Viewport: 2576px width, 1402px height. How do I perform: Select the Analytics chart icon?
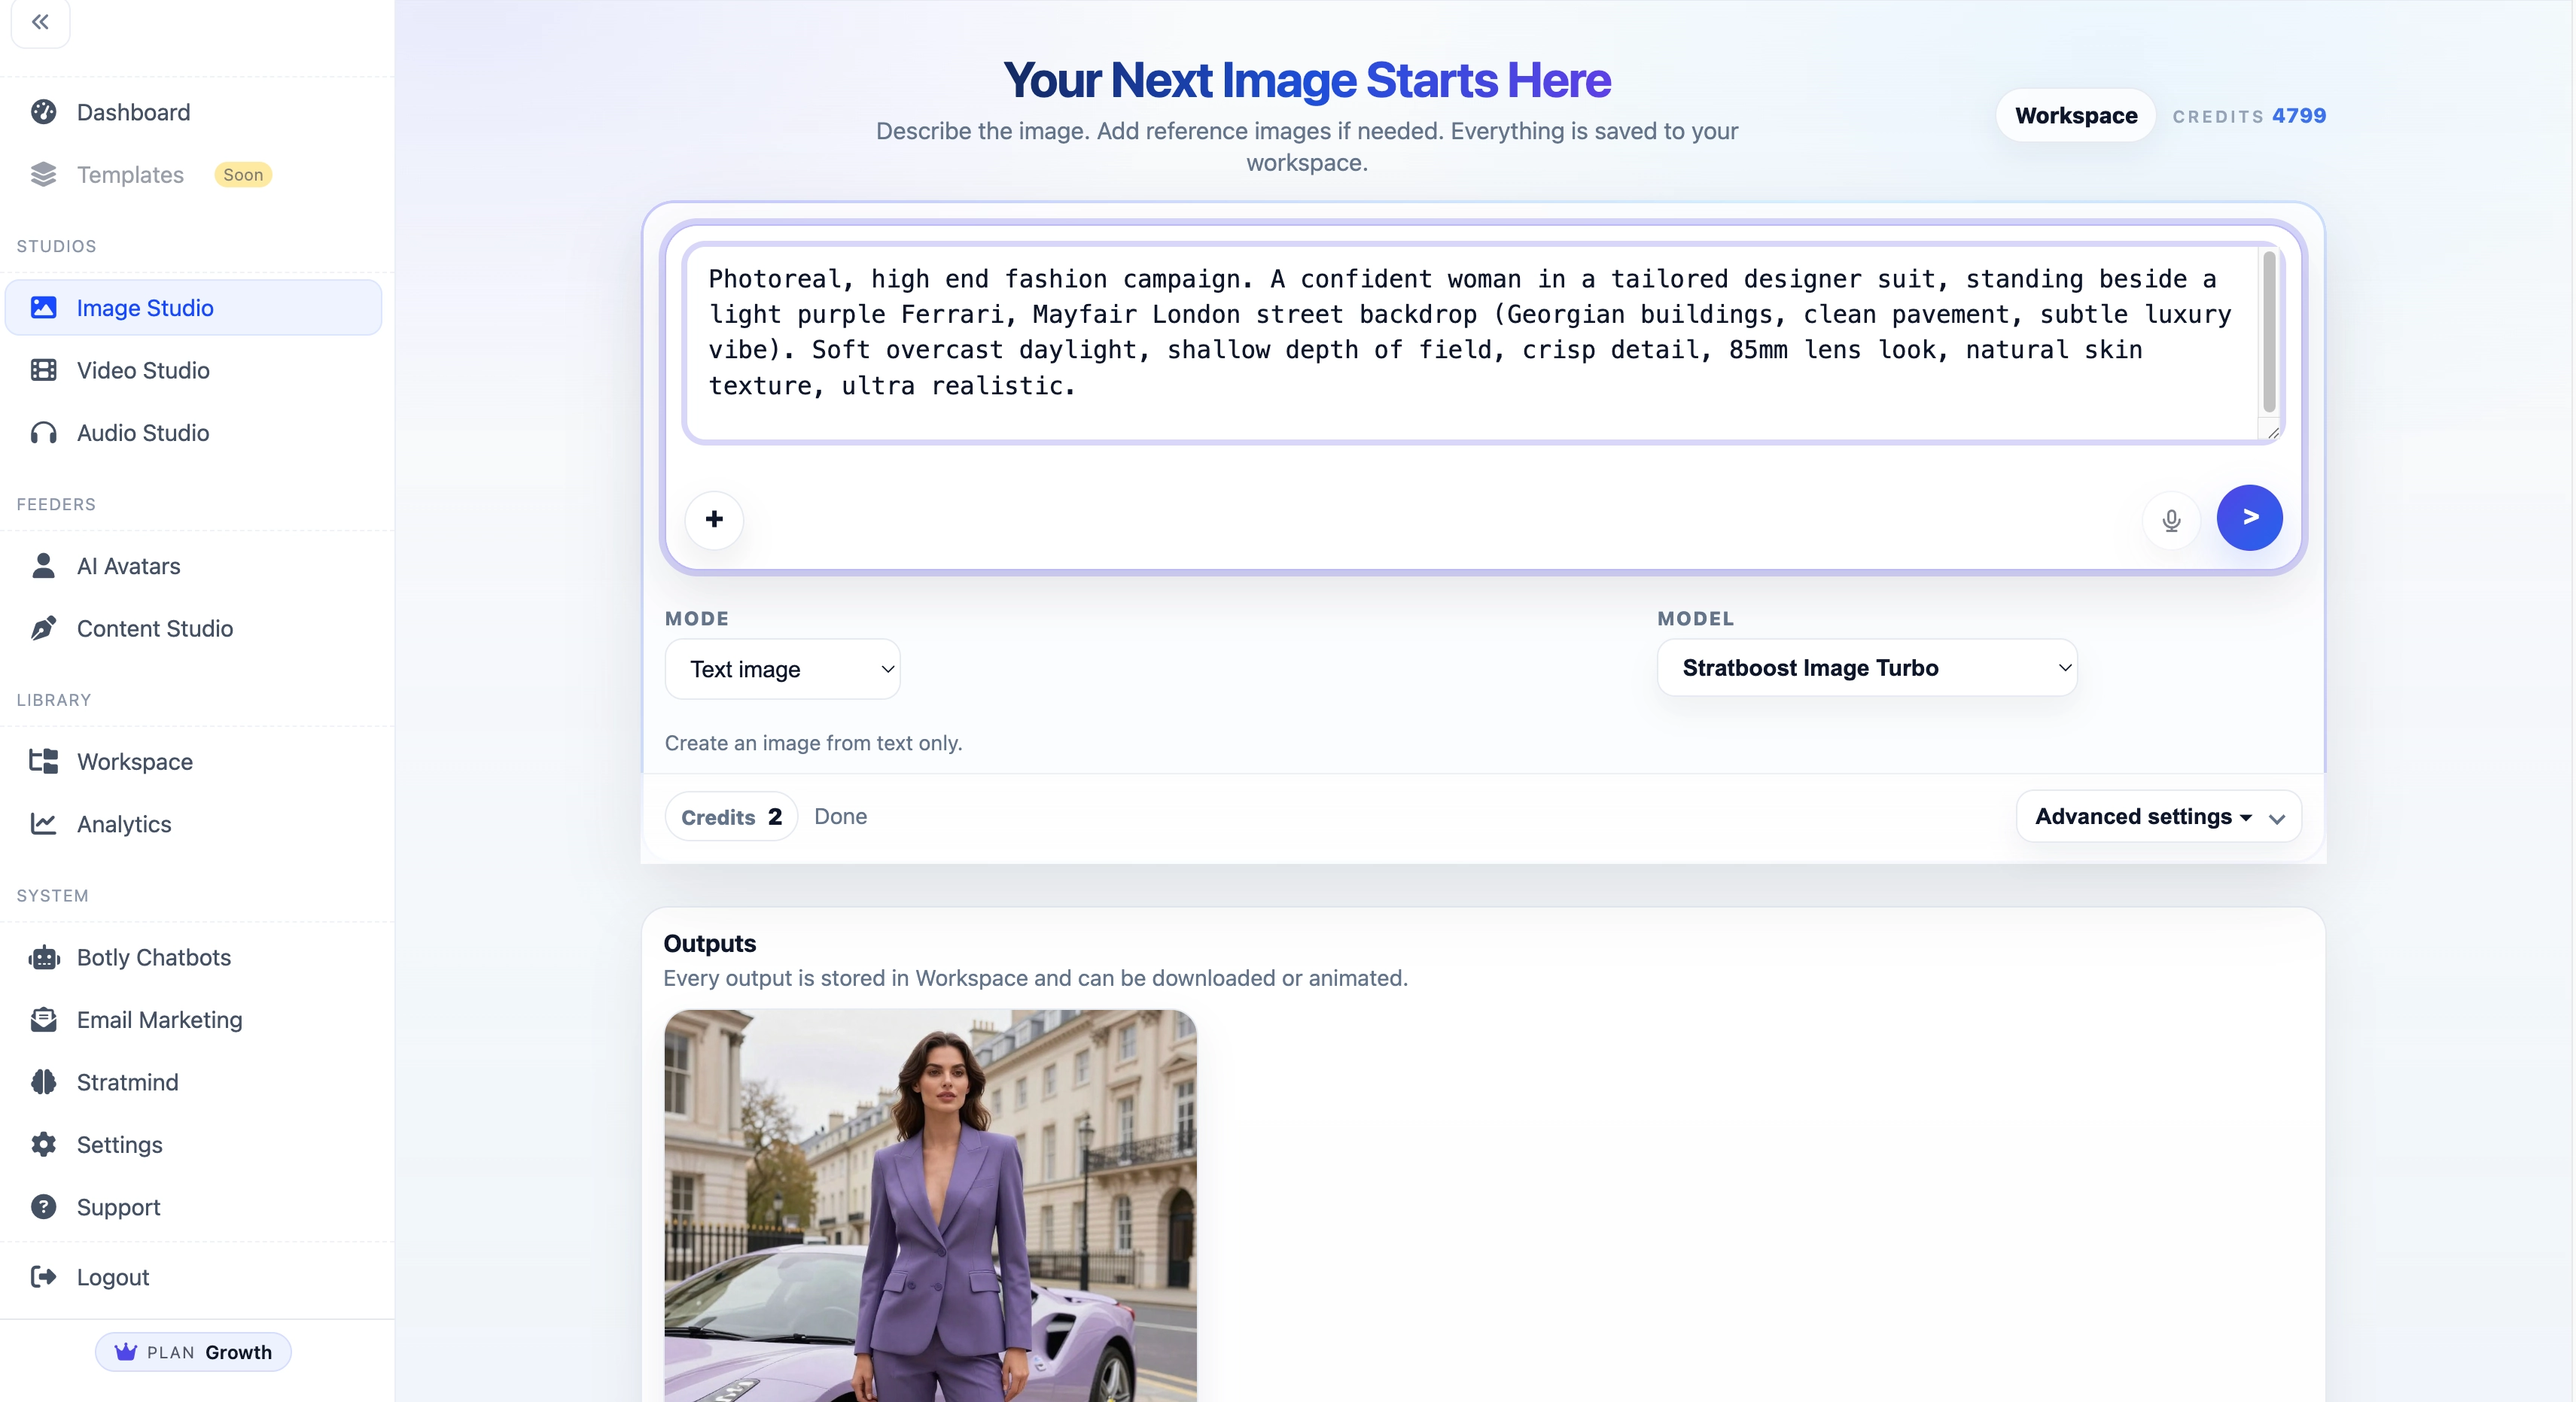pyautogui.click(x=44, y=824)
